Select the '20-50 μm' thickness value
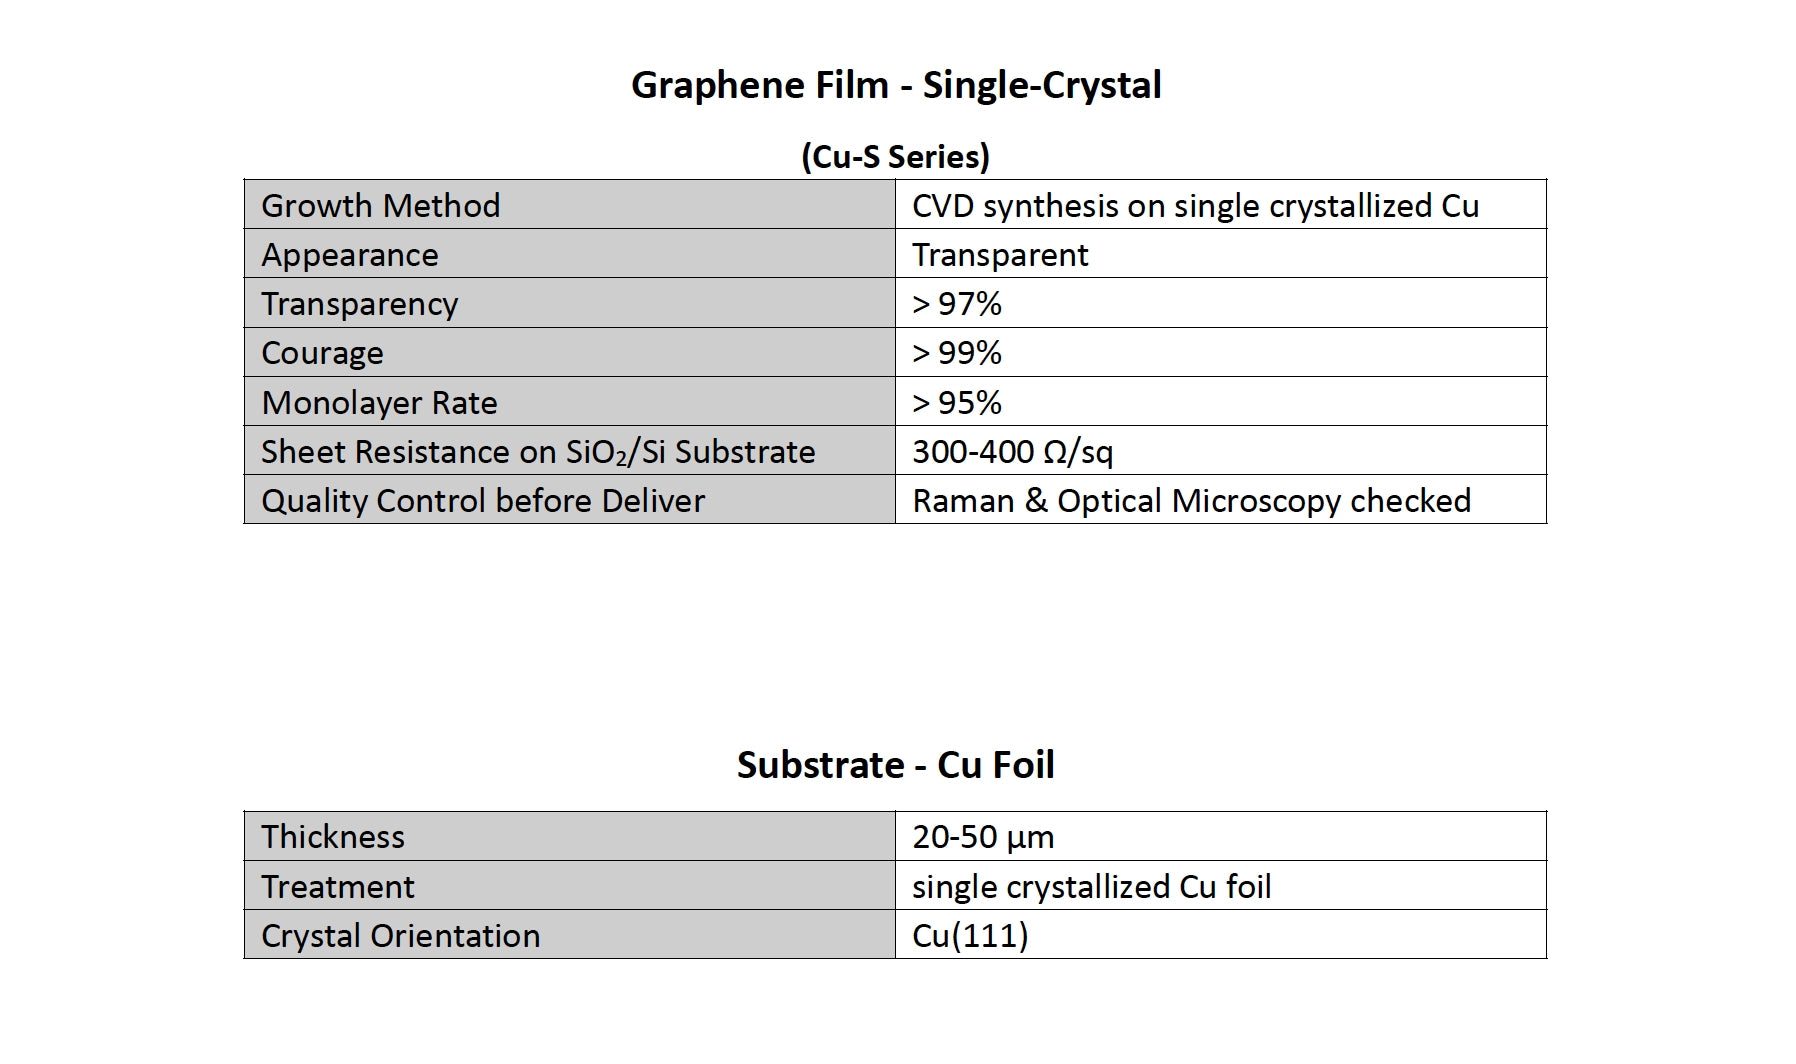This screenshot has width=1796, height=1064. point(983,836)
